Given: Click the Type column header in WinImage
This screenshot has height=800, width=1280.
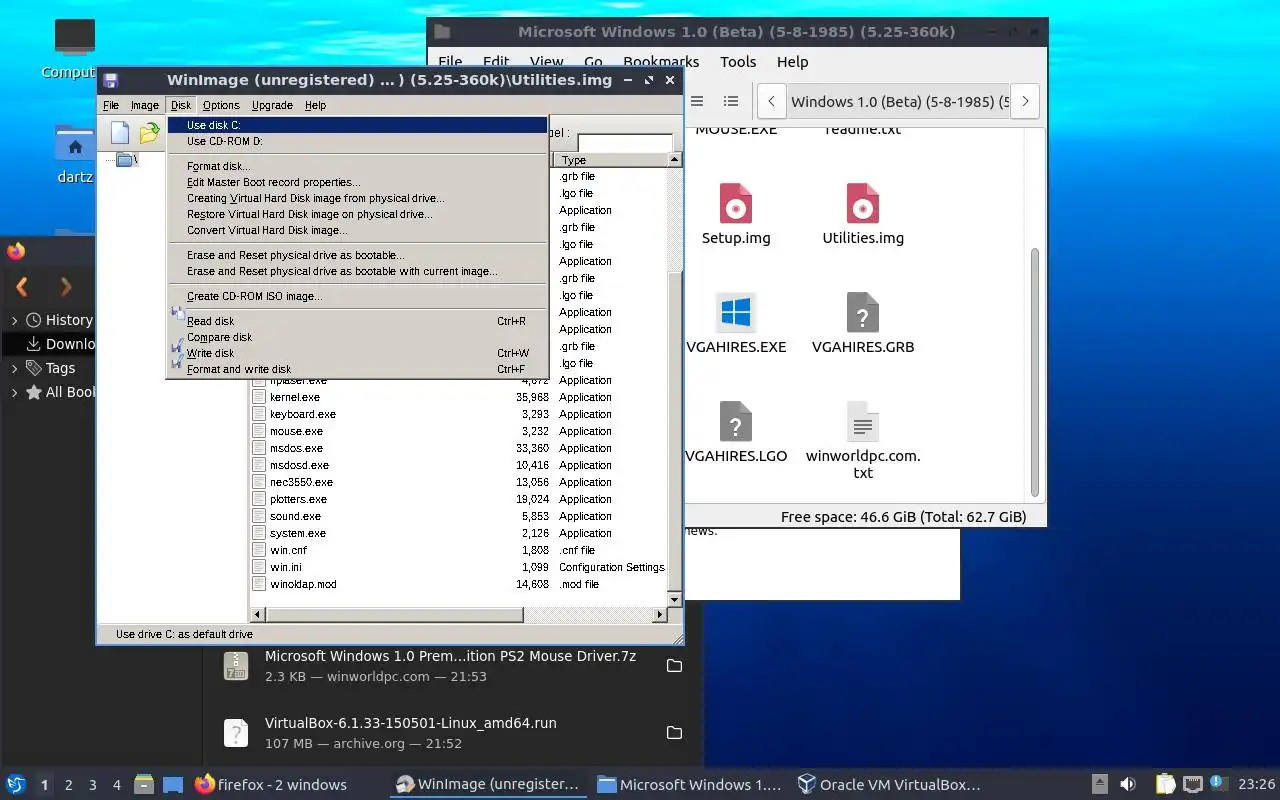Looking at the screenshot, I should pyautogui.click(x=609, y=160).
